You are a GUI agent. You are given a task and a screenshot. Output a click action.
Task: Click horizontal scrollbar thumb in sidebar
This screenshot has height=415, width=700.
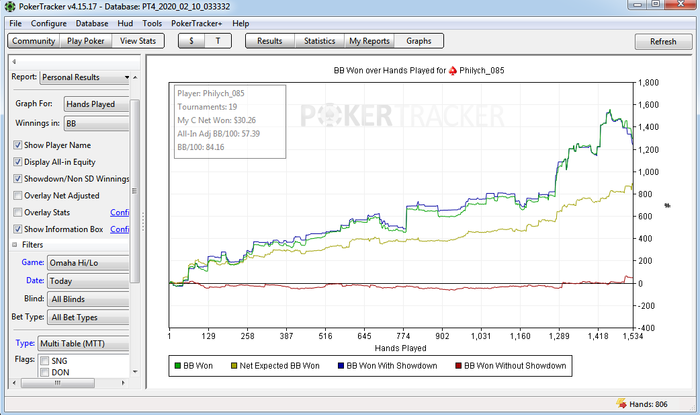pos(58,383)
